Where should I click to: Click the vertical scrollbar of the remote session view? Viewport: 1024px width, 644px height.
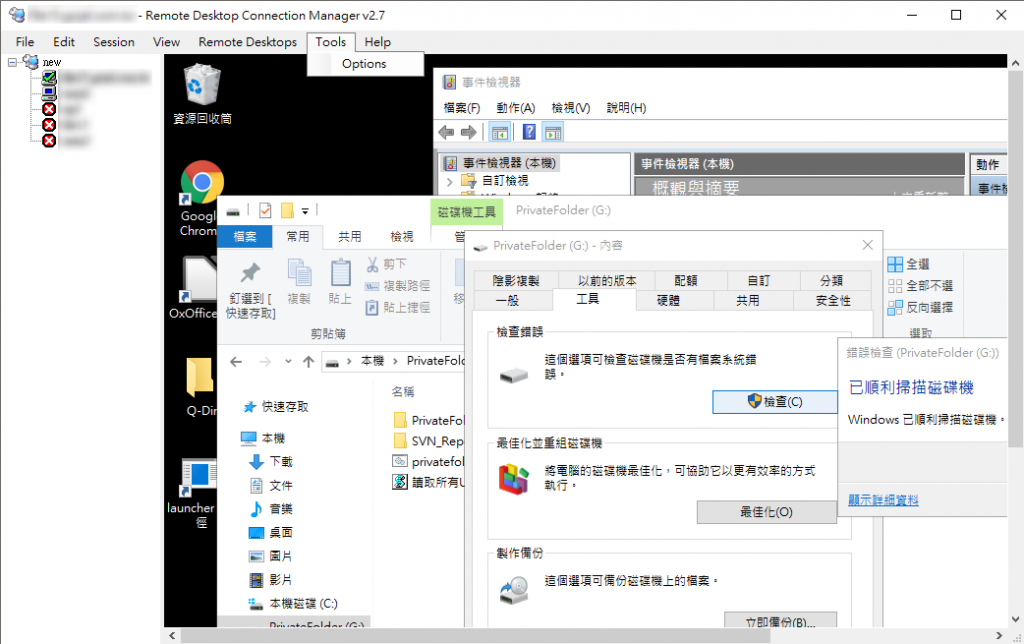(1015, 261)
